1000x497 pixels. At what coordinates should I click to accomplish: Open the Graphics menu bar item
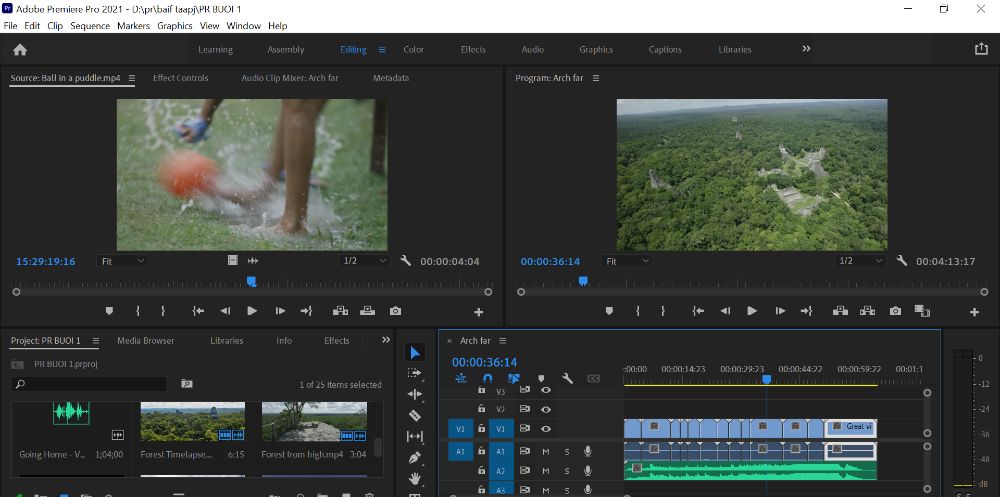pos(175,26)
